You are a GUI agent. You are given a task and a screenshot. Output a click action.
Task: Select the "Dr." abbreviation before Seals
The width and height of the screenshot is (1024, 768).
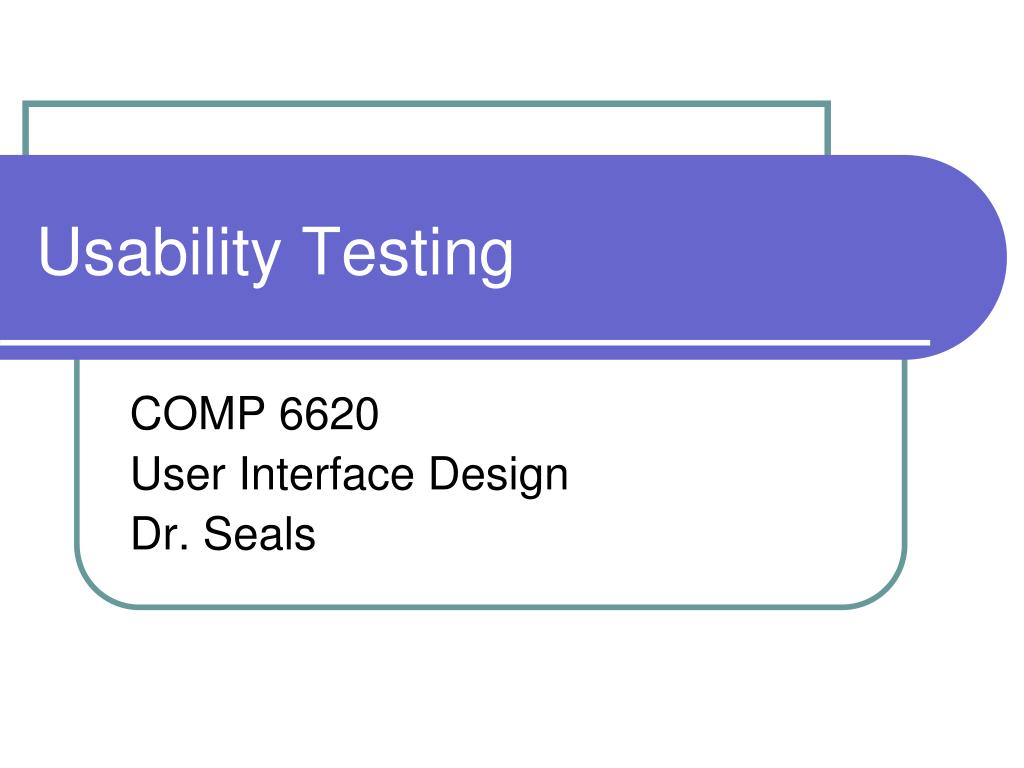tap(160, 534)
